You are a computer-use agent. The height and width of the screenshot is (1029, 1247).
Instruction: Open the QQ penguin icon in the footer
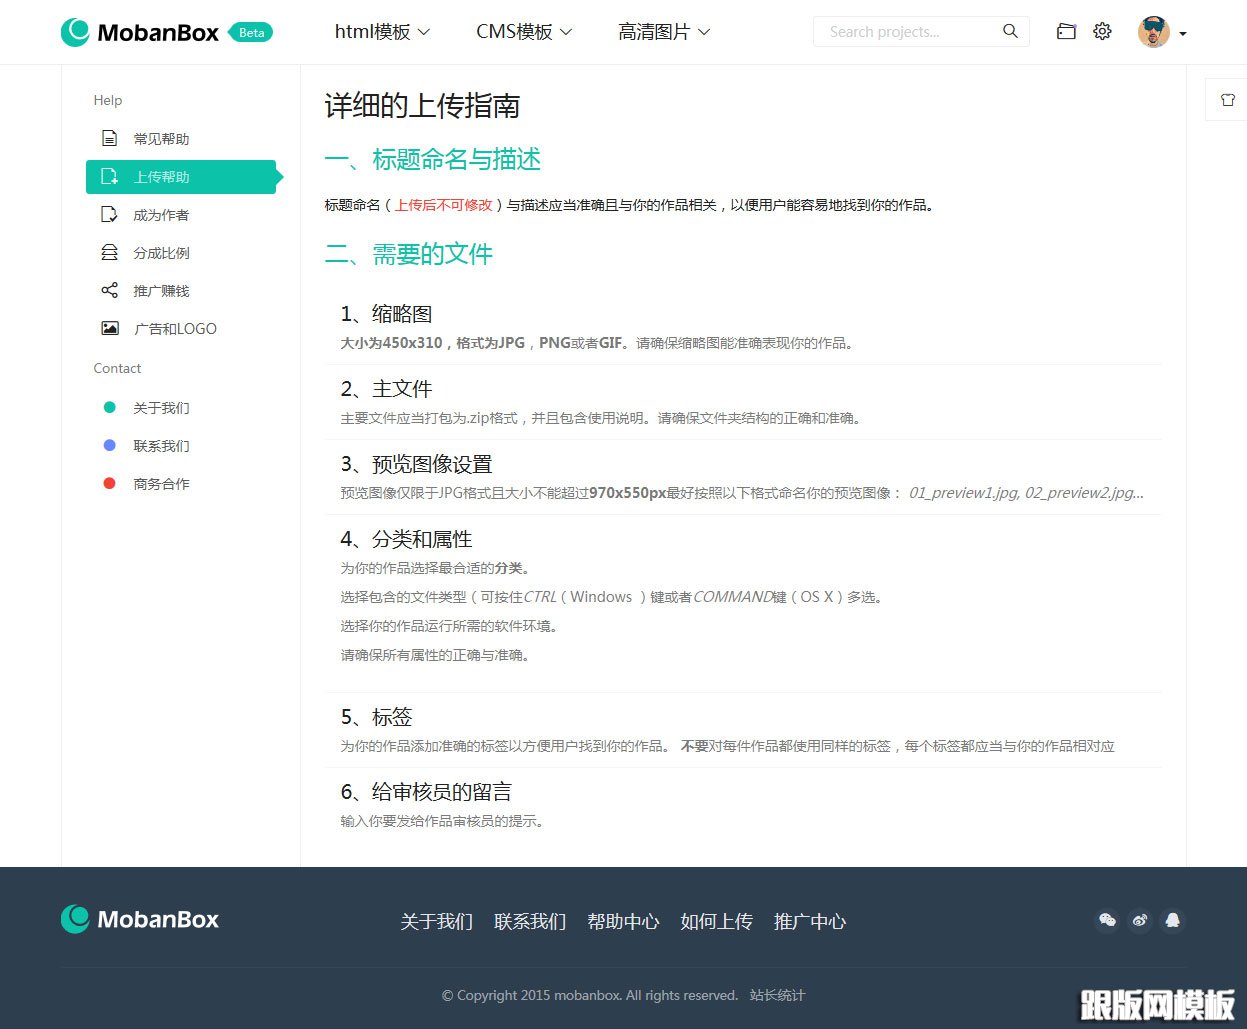click(1173, 920)
